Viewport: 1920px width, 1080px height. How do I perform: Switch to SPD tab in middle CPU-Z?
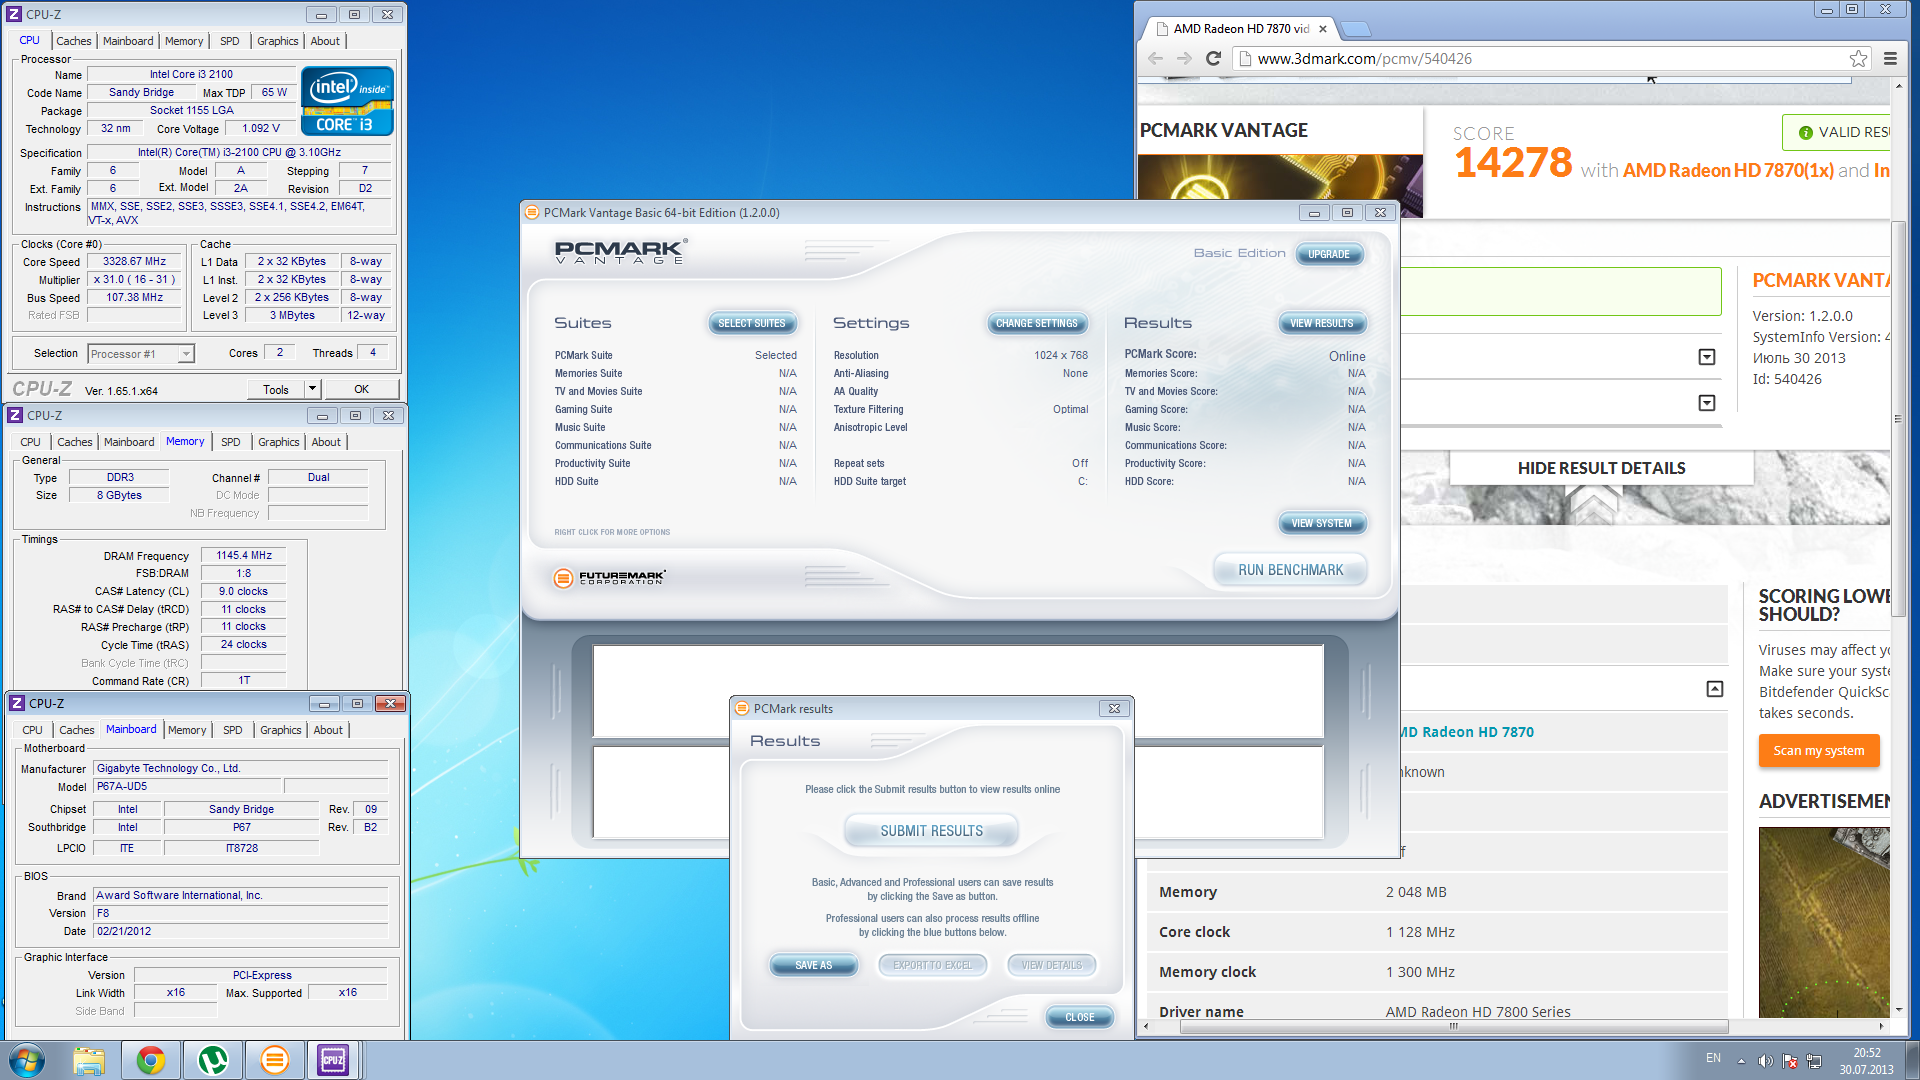pyautogui.click(x=231, y=442)
